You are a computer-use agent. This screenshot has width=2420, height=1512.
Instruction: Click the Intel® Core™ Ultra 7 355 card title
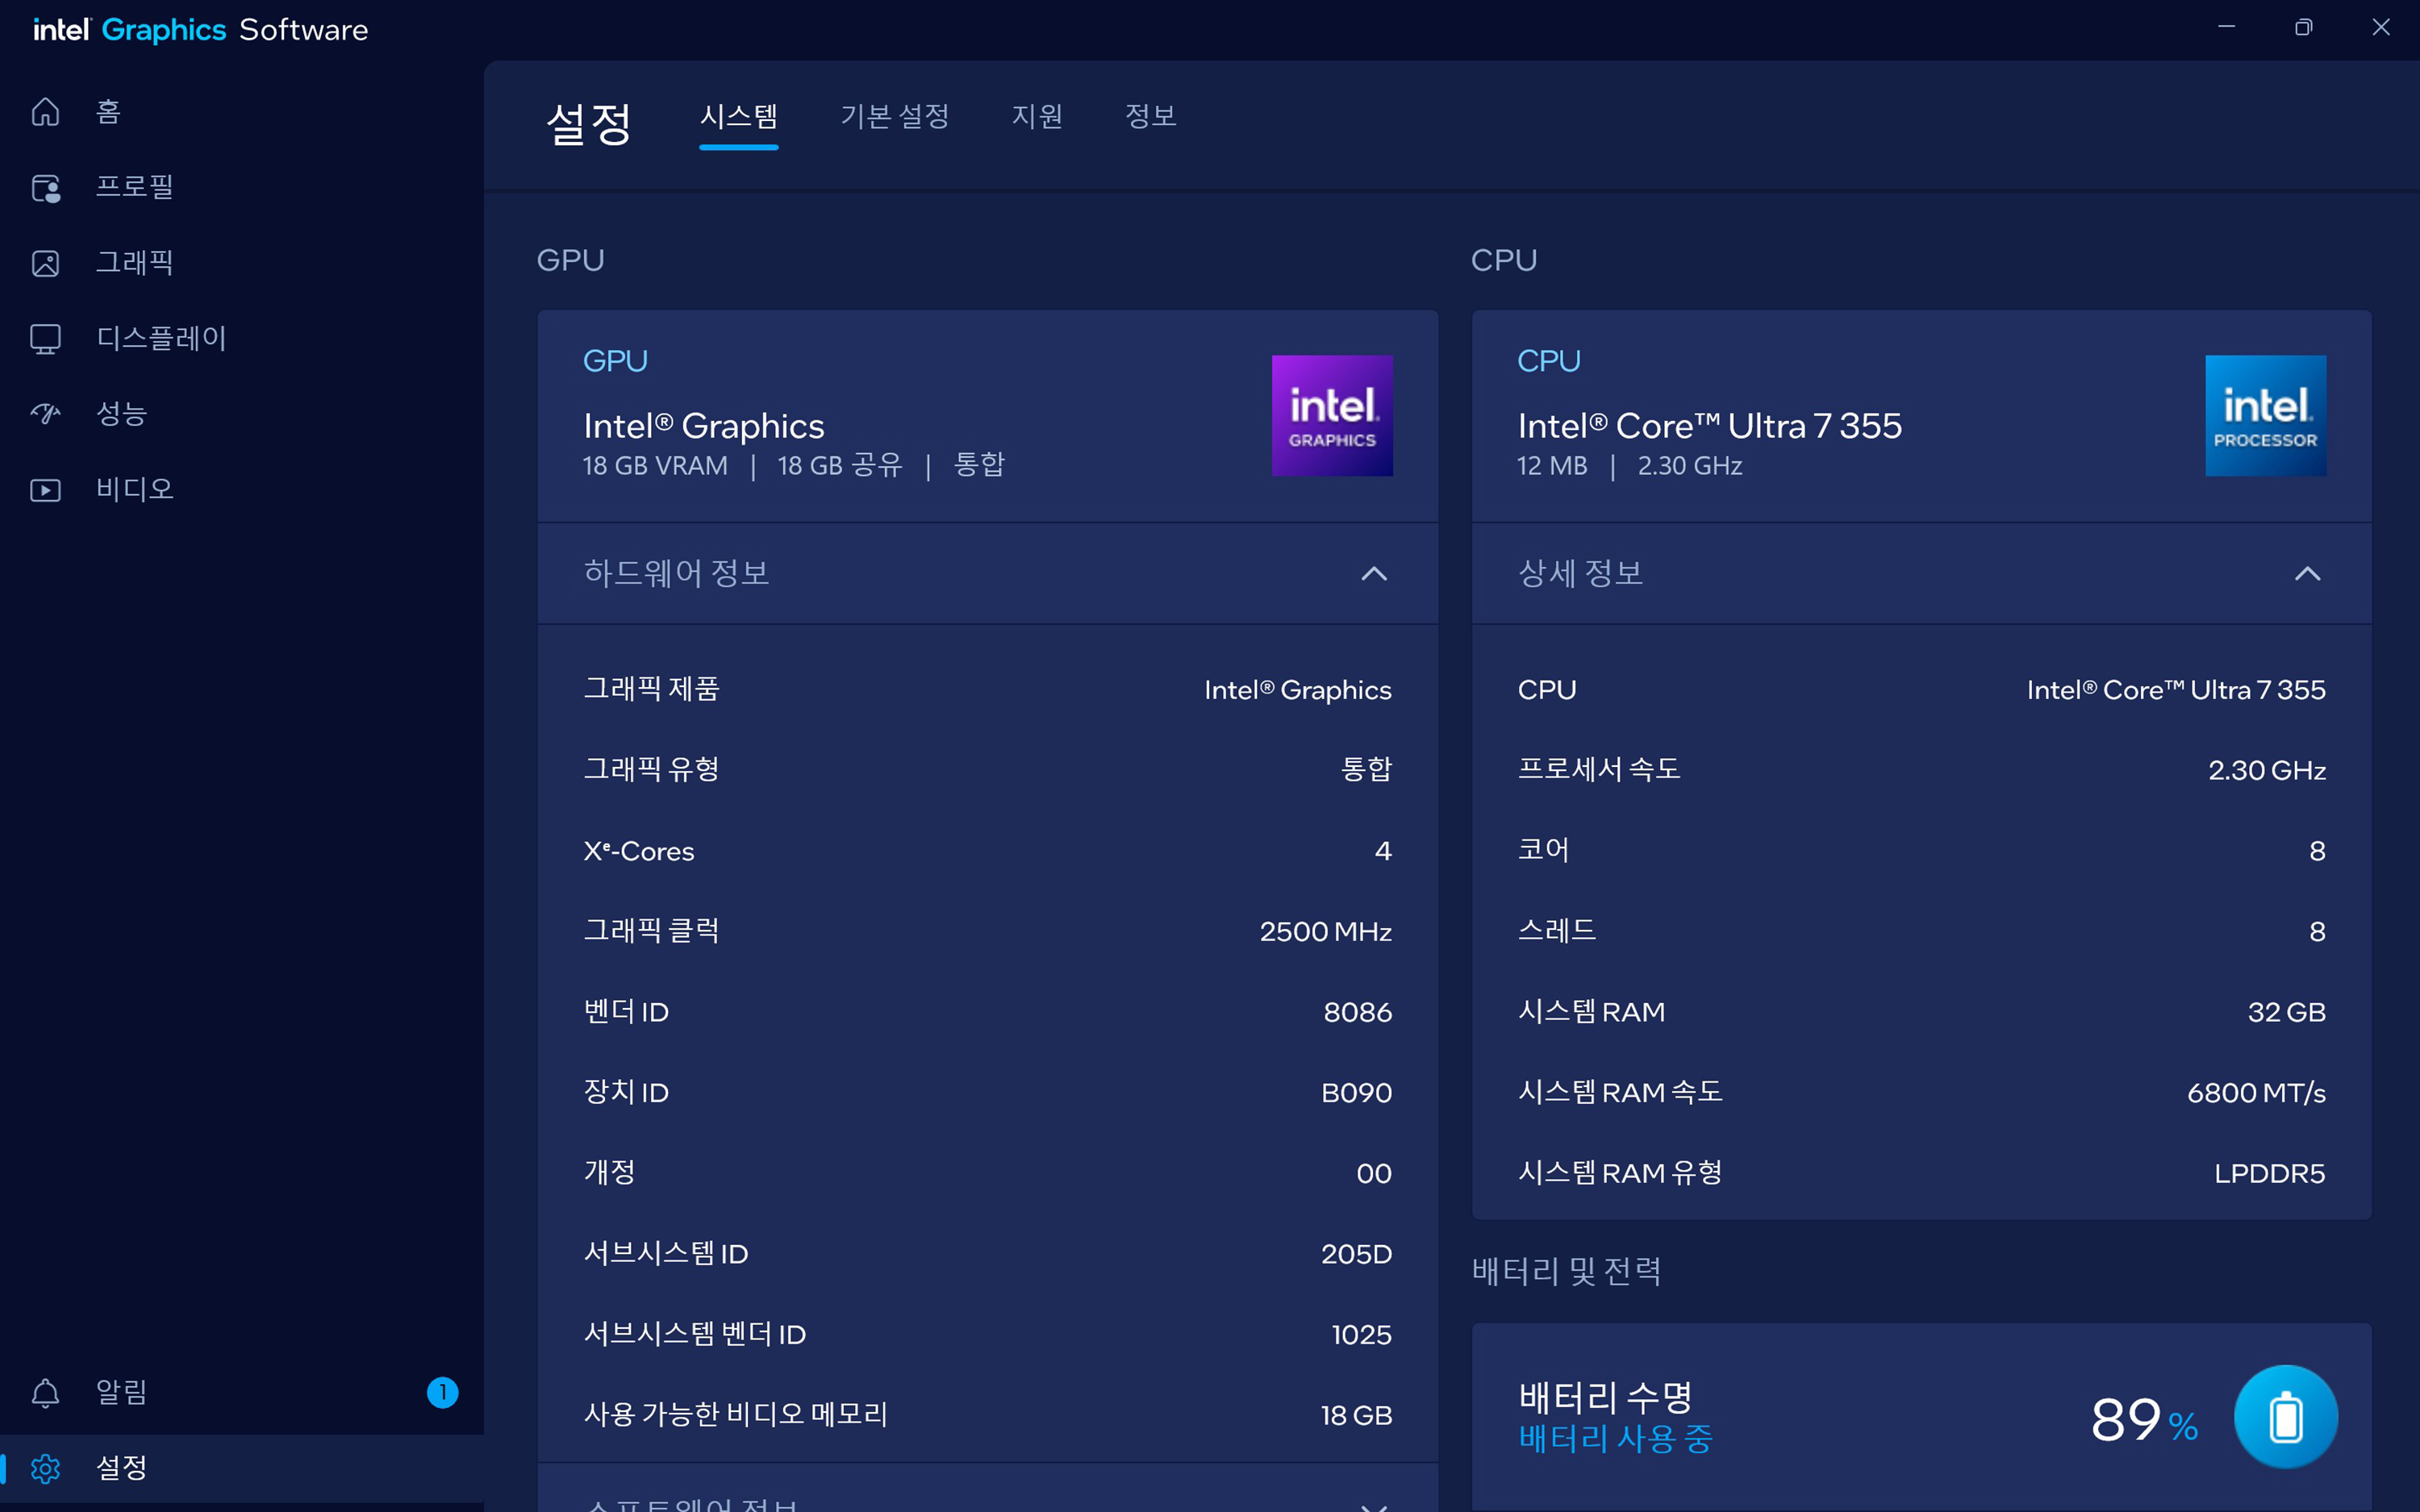1709,426
